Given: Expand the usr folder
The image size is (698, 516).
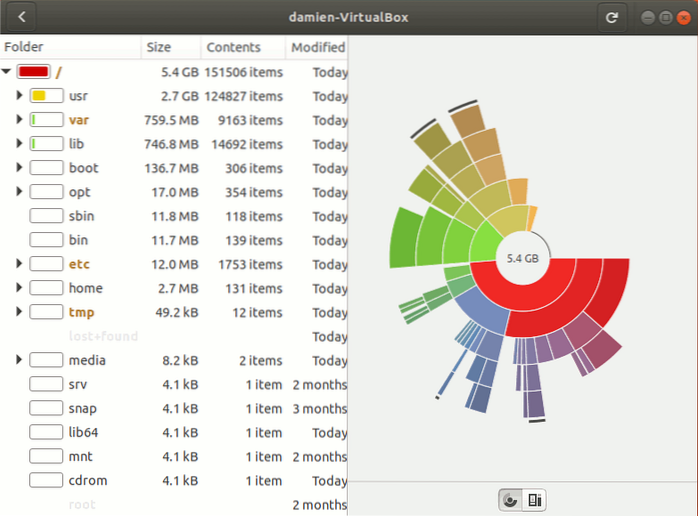Looking at the screenshot, I should pyautogui.click(x=19, y=96).
